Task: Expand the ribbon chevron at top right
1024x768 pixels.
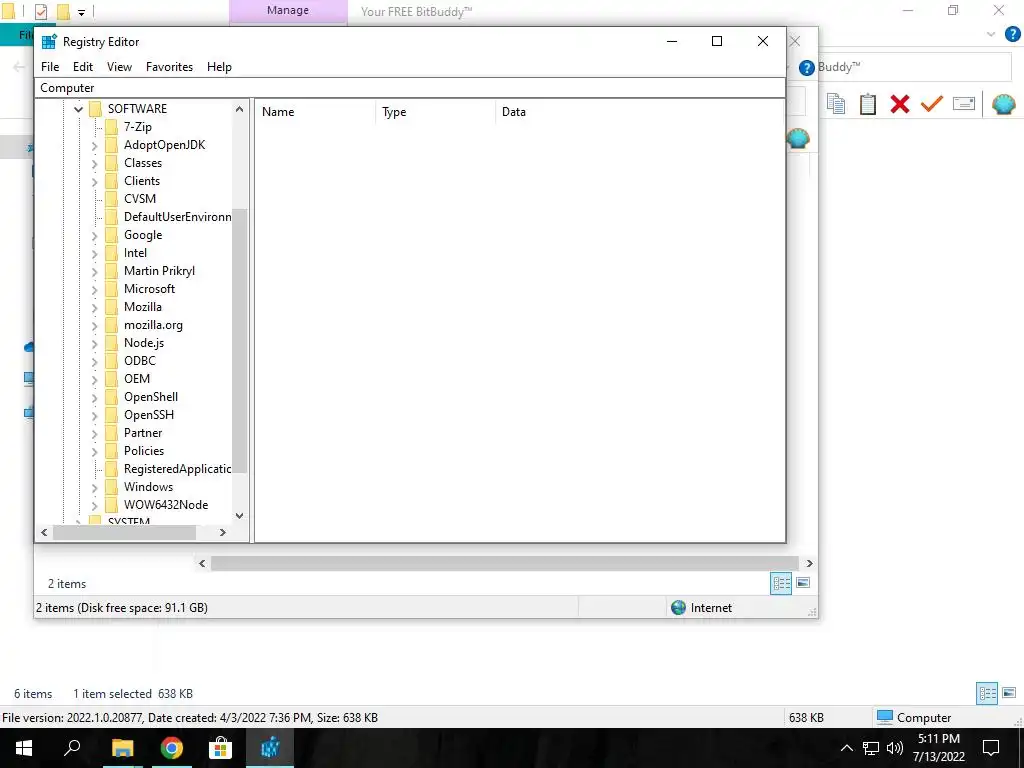Action: [x=991, y=34]
